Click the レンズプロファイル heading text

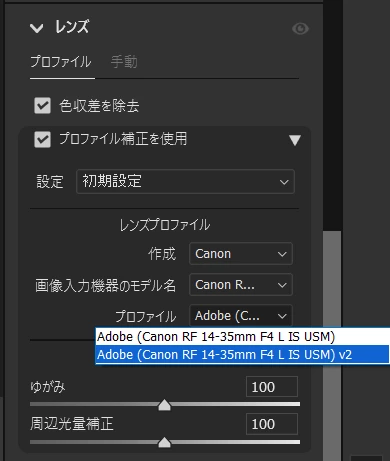165,225
